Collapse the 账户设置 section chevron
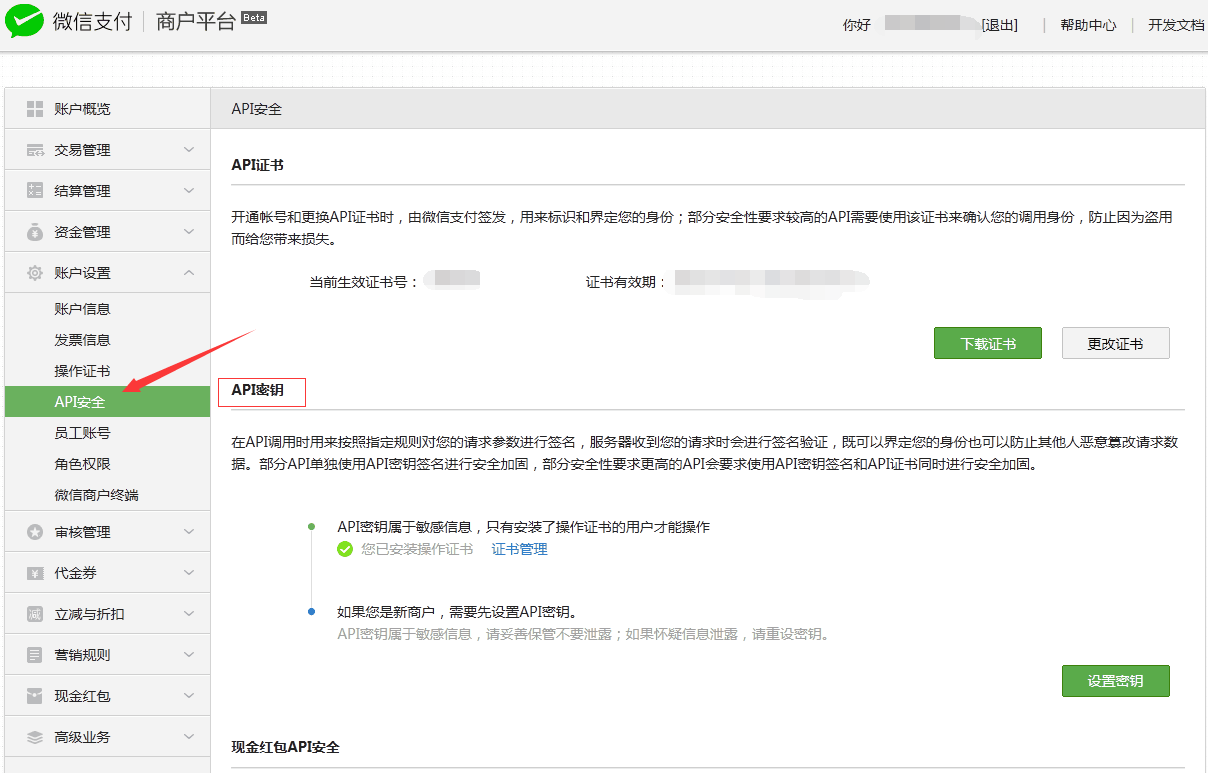Screen dimensions: 1208x773 (189, 273)
